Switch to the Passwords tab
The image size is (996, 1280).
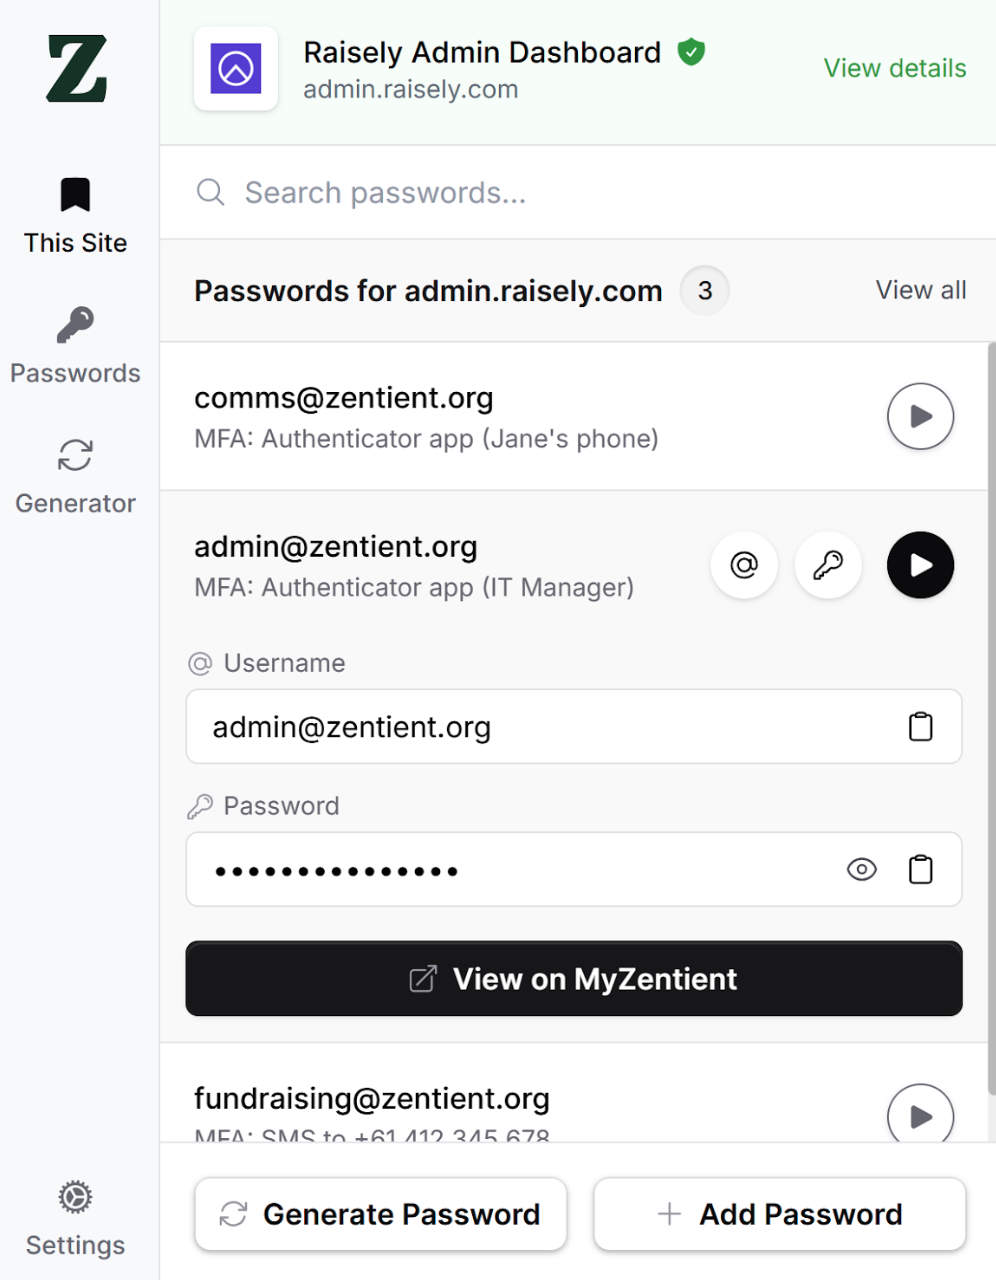pos(76,347)
